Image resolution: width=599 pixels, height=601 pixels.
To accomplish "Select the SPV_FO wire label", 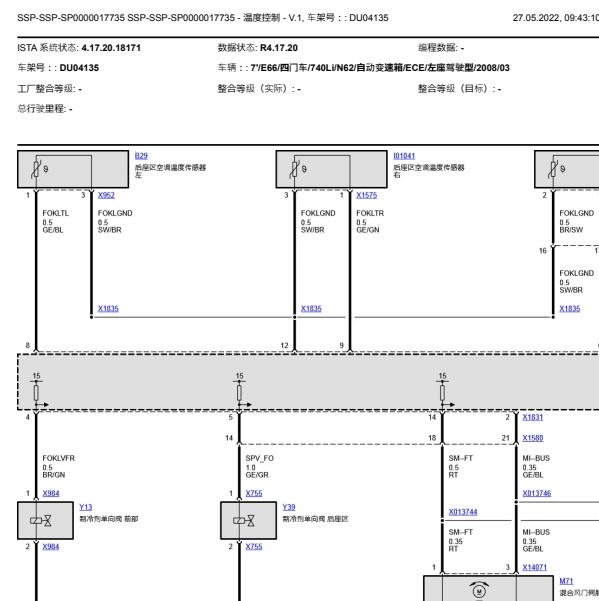I will click(x=259, y=458).
